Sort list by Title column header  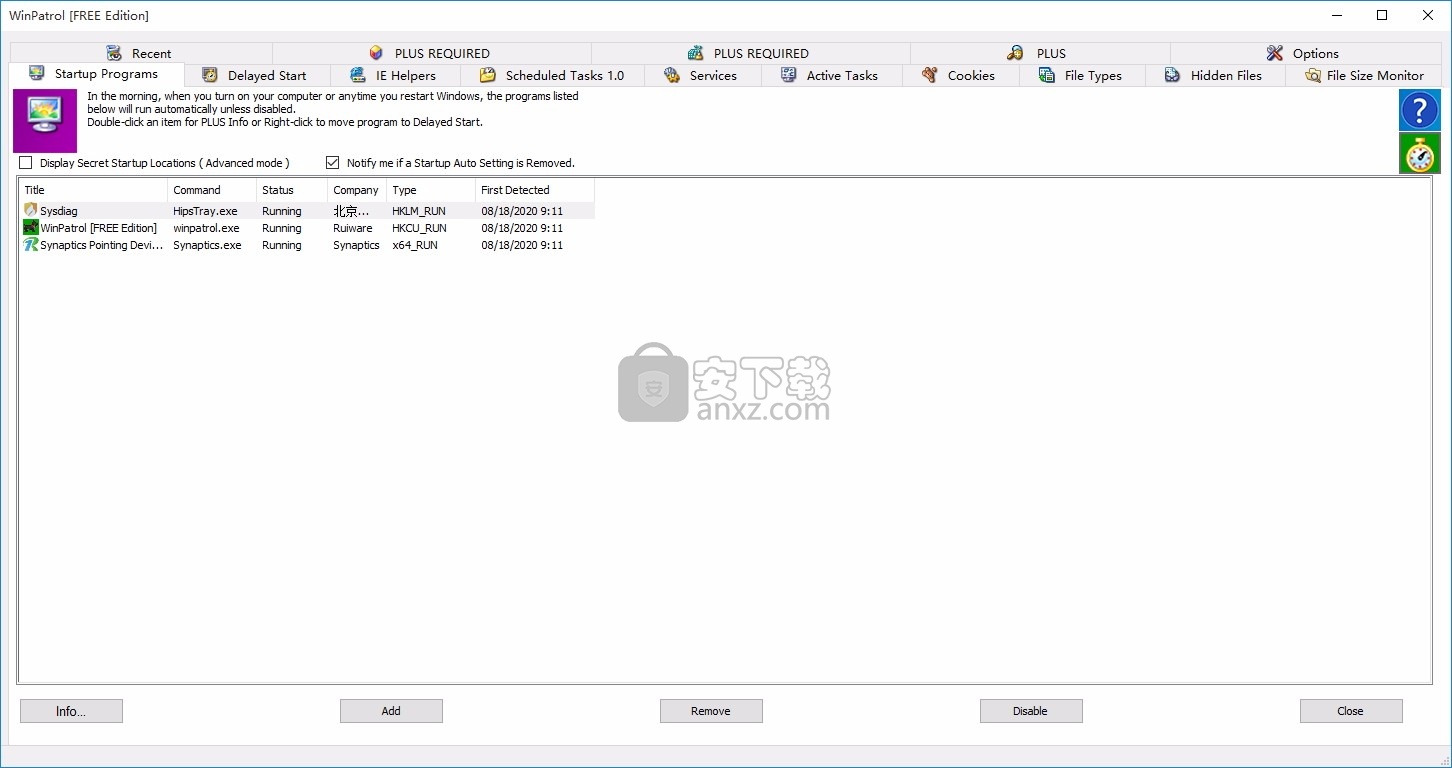(94, 190)
